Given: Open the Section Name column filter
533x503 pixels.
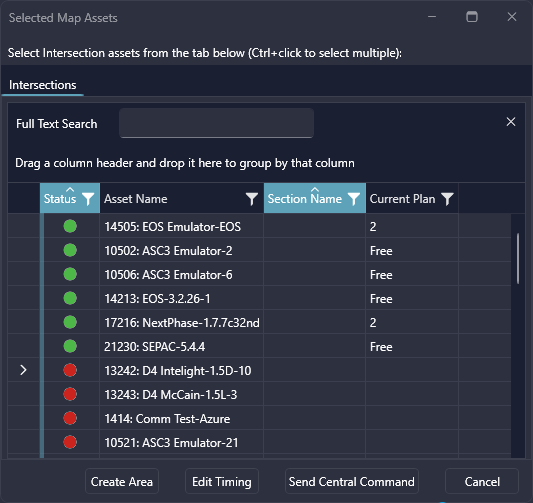Looking at the screenshot, I should pos(354,199).
